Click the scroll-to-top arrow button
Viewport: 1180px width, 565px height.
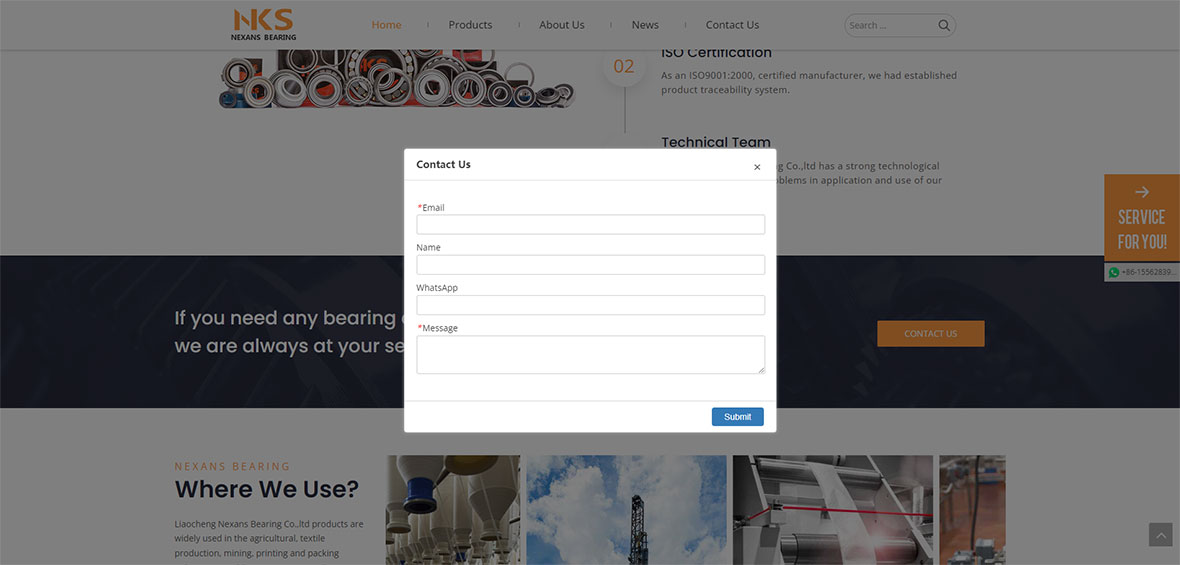(1159, 535)
